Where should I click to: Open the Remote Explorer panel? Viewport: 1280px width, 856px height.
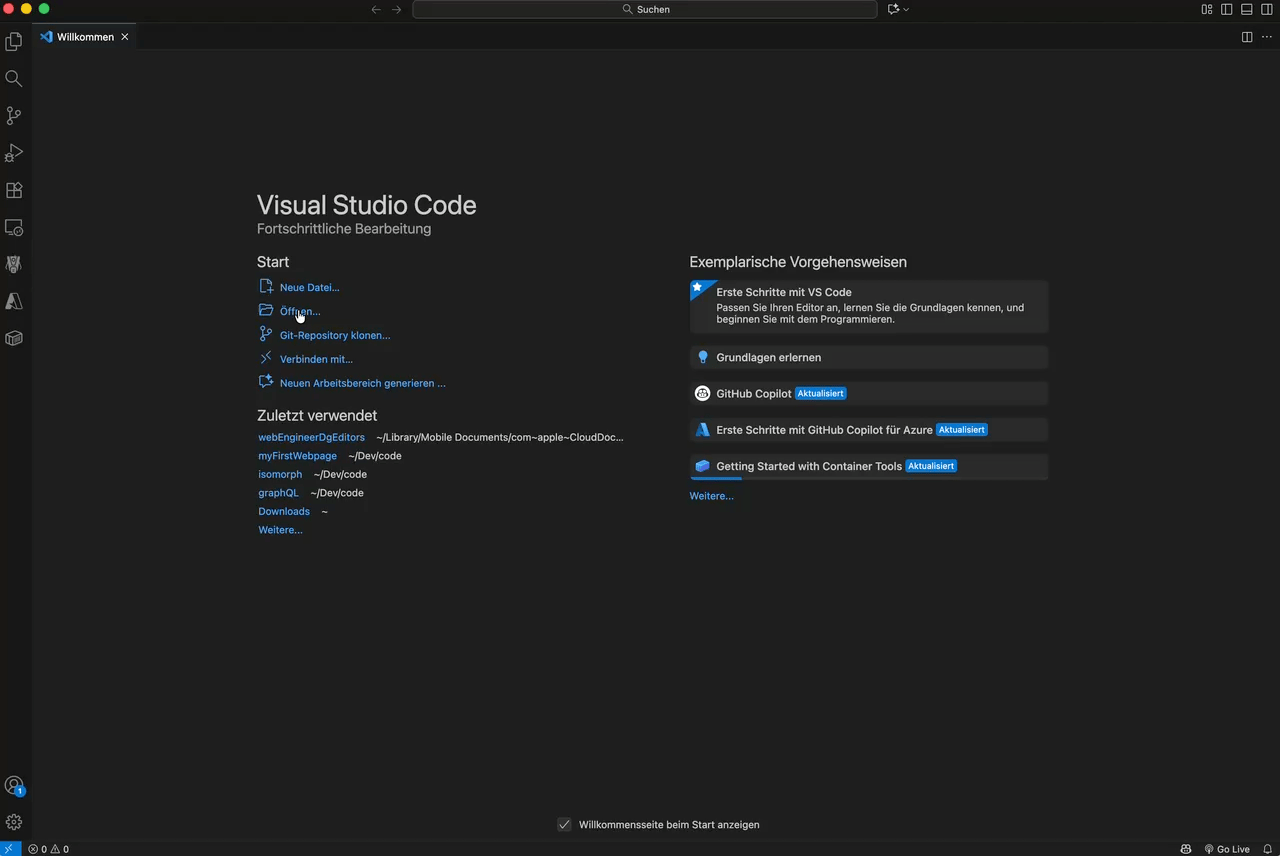coord(14,228)
